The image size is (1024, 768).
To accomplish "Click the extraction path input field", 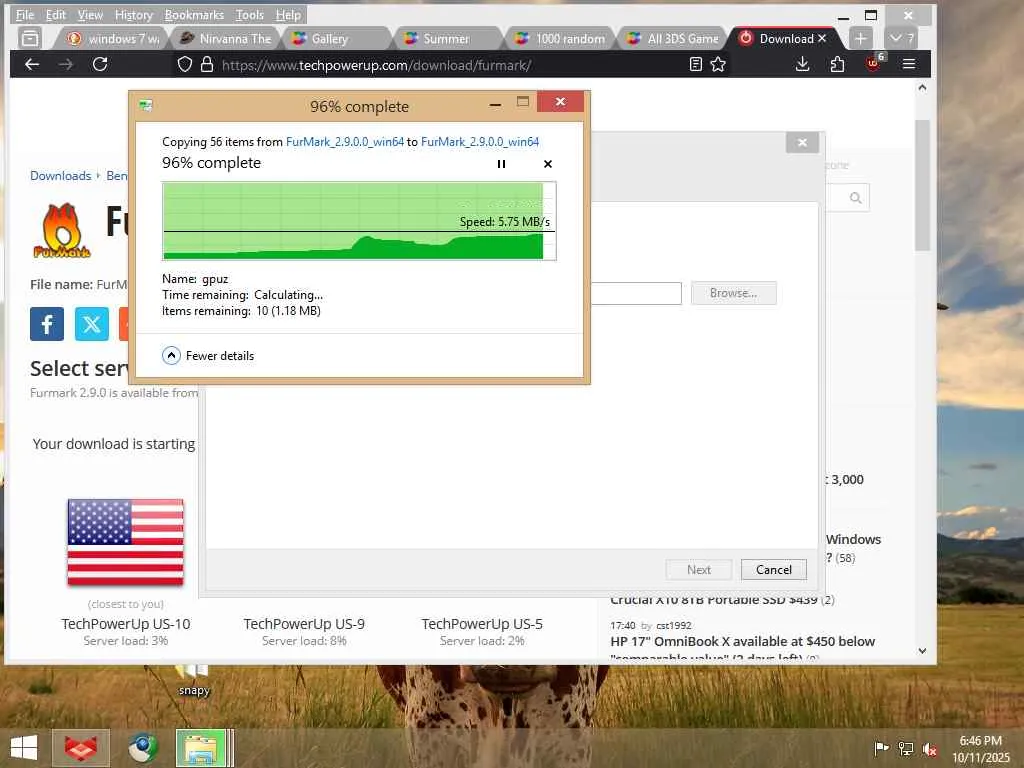I will 636,293.
